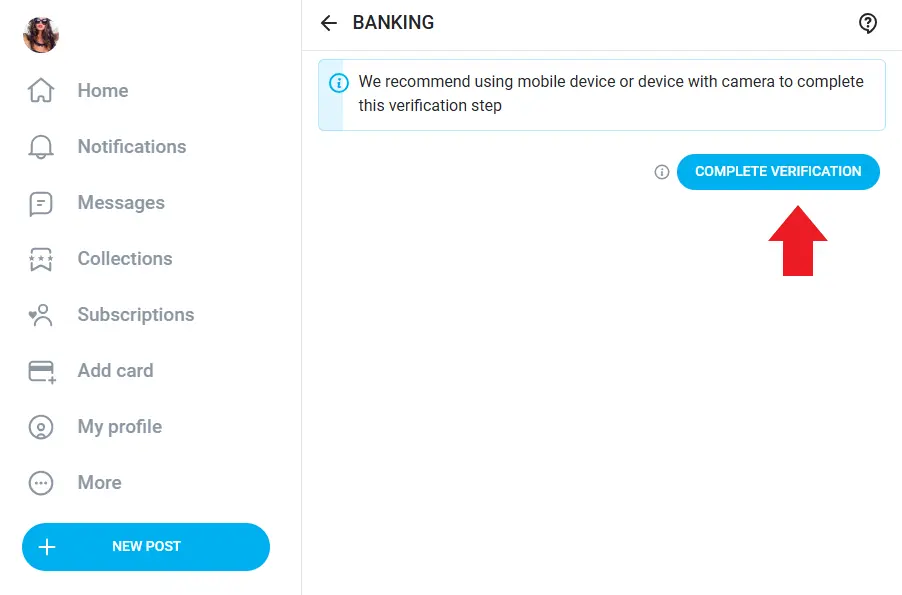Image resolution: width=902 pixels, height=595 pixels.
Task: Click the New Post button
Action: click(146, 546)
